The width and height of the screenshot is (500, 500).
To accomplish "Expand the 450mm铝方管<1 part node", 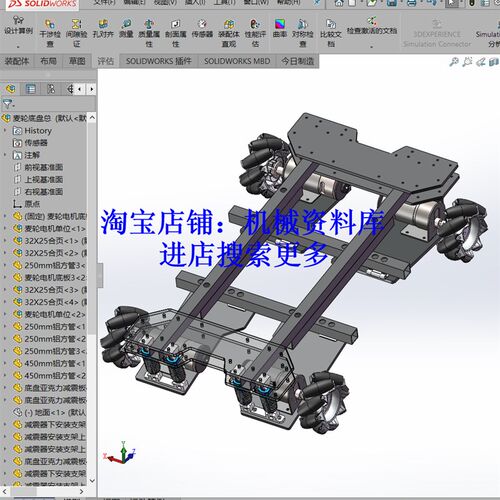I will pos(5,363).
